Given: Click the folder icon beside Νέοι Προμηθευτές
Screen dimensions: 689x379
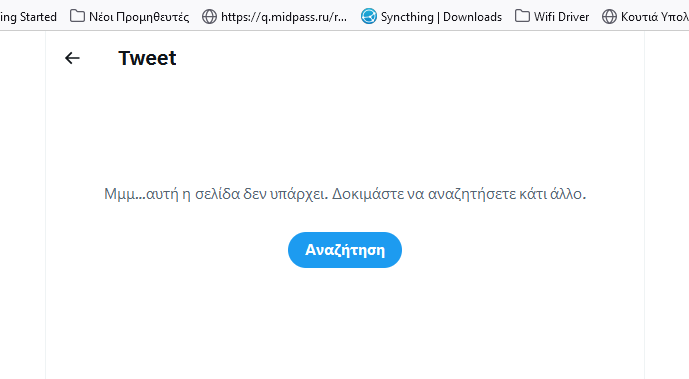Looking at the screenshot, I should coord(77,16).
